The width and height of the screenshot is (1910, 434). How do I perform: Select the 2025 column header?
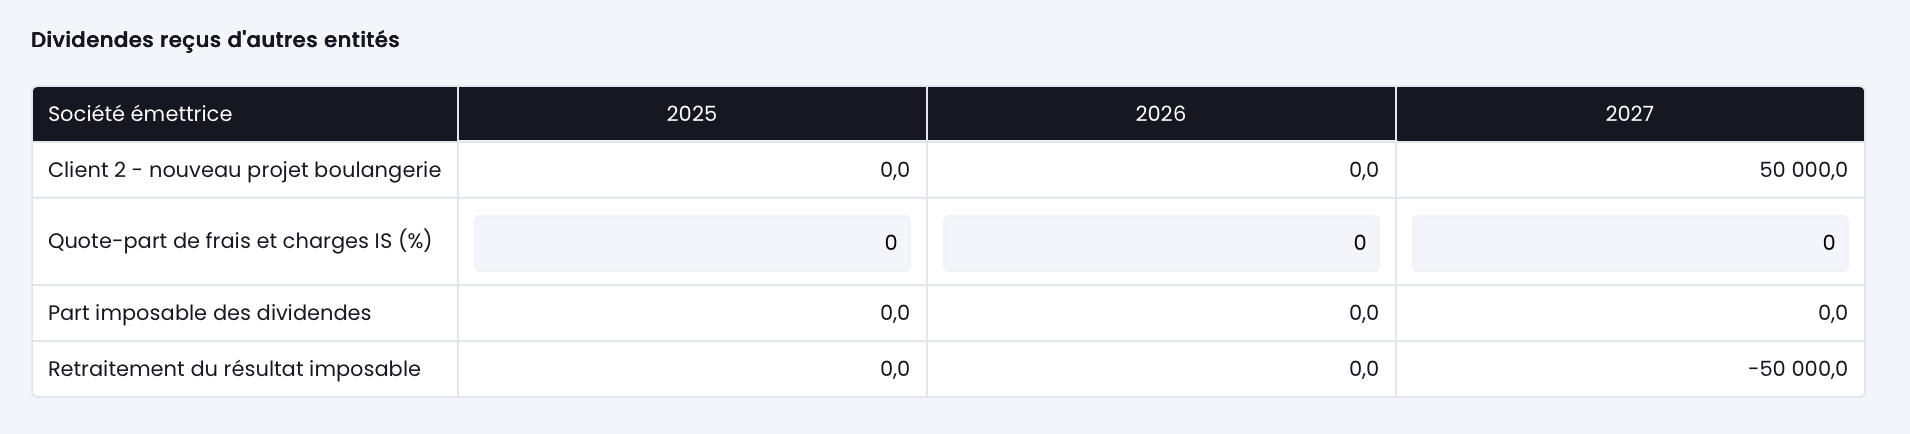[x=692, y=114]
